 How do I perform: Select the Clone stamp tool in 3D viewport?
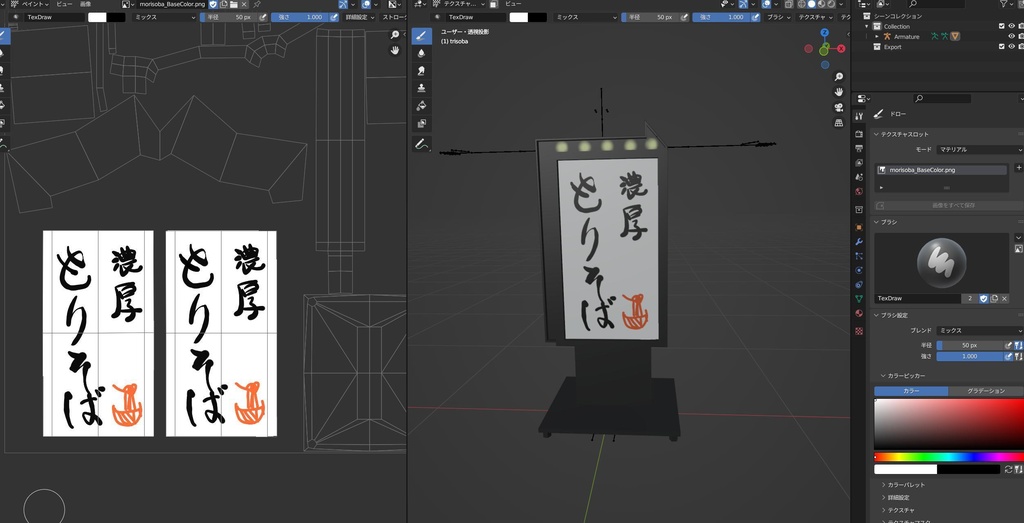click(421, 88)
